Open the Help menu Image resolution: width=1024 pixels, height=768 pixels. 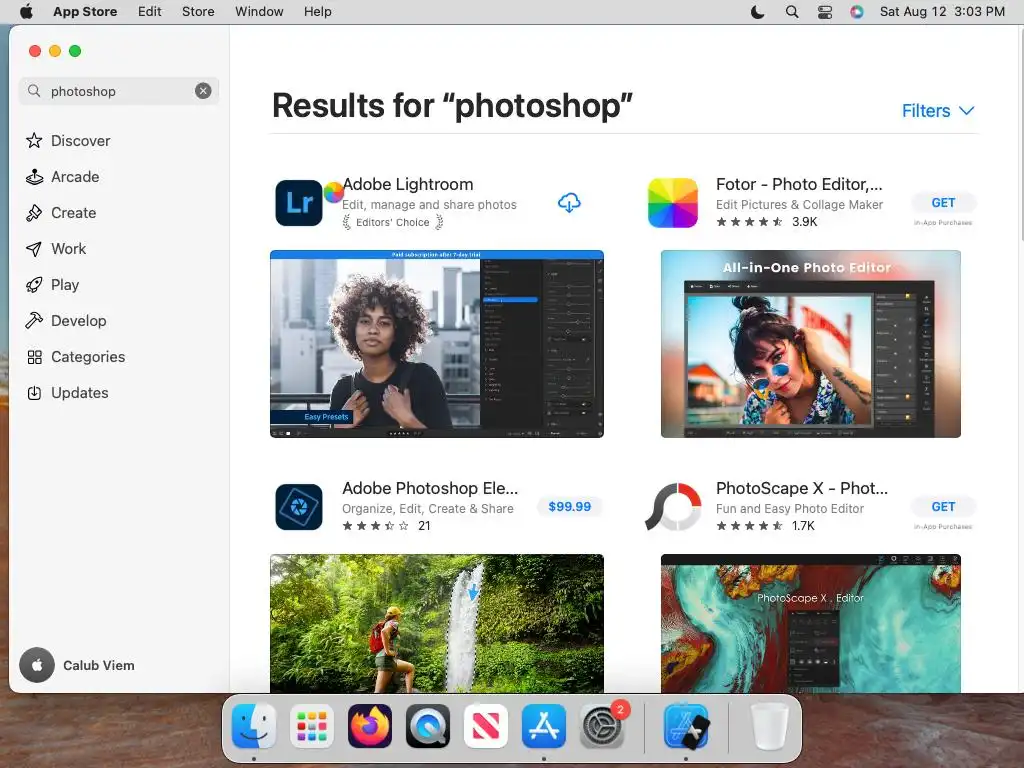317,11
